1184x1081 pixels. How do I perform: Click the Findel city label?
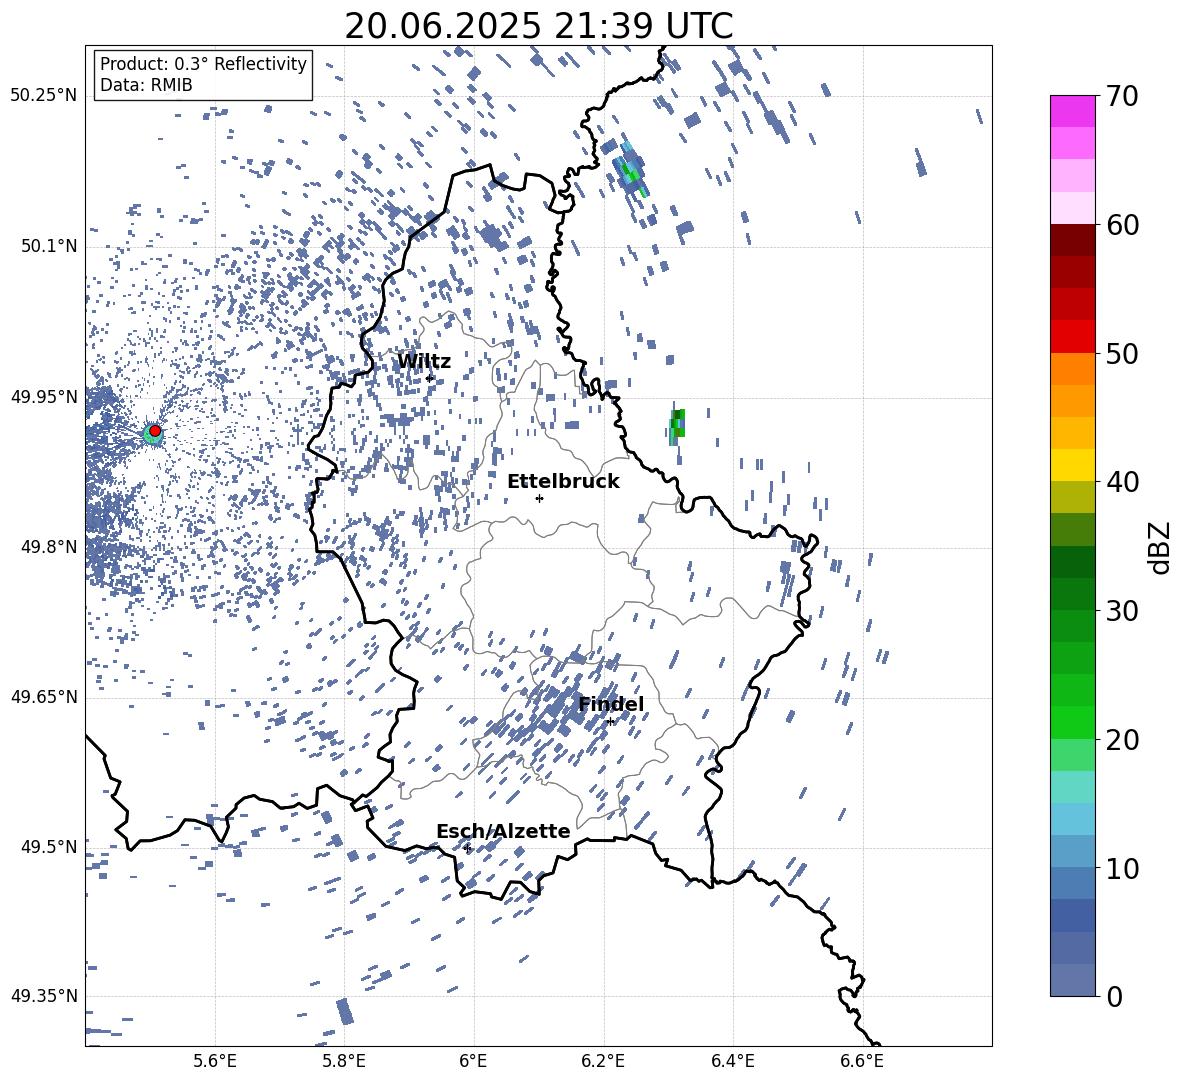(611, 704)
